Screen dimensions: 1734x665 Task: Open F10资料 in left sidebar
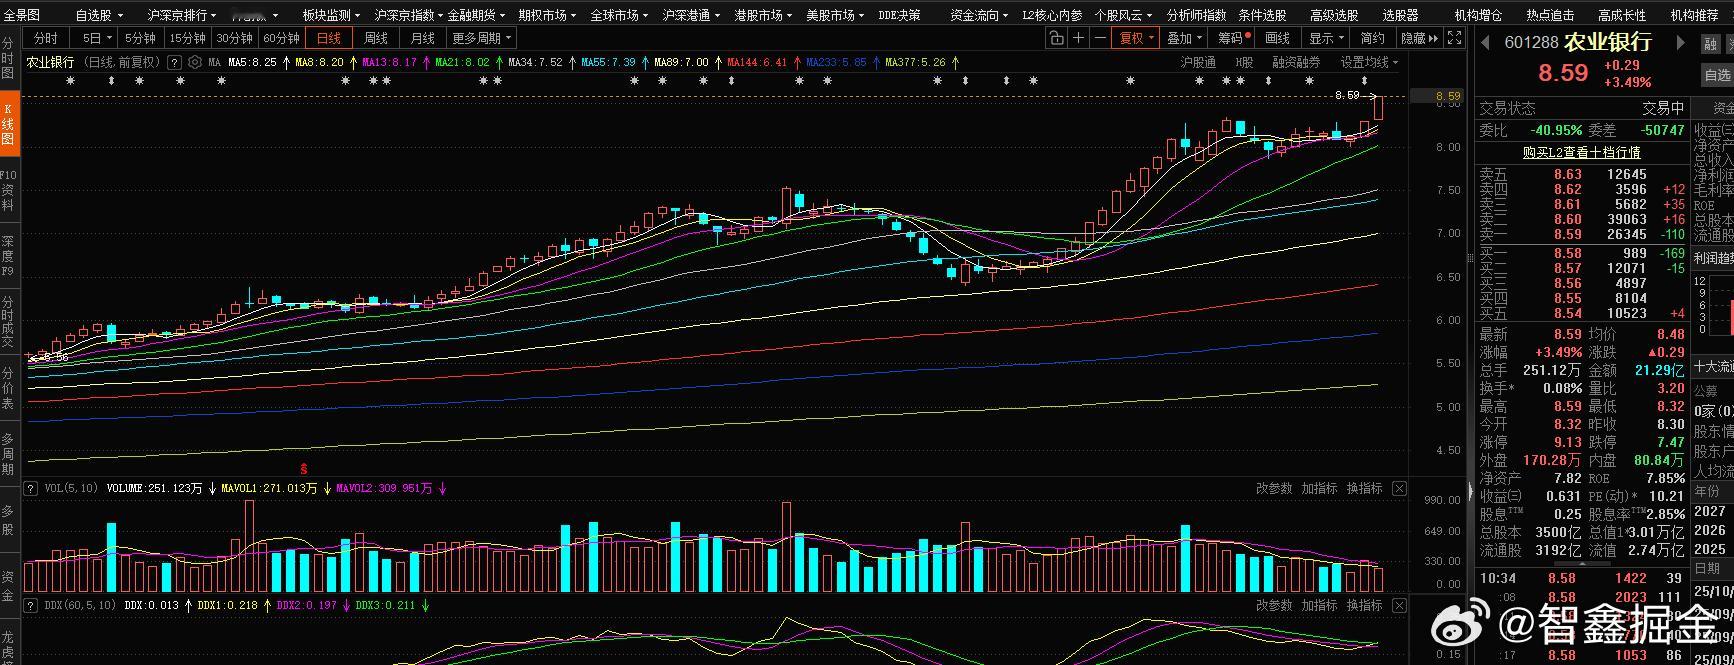(x=8, y=190)
